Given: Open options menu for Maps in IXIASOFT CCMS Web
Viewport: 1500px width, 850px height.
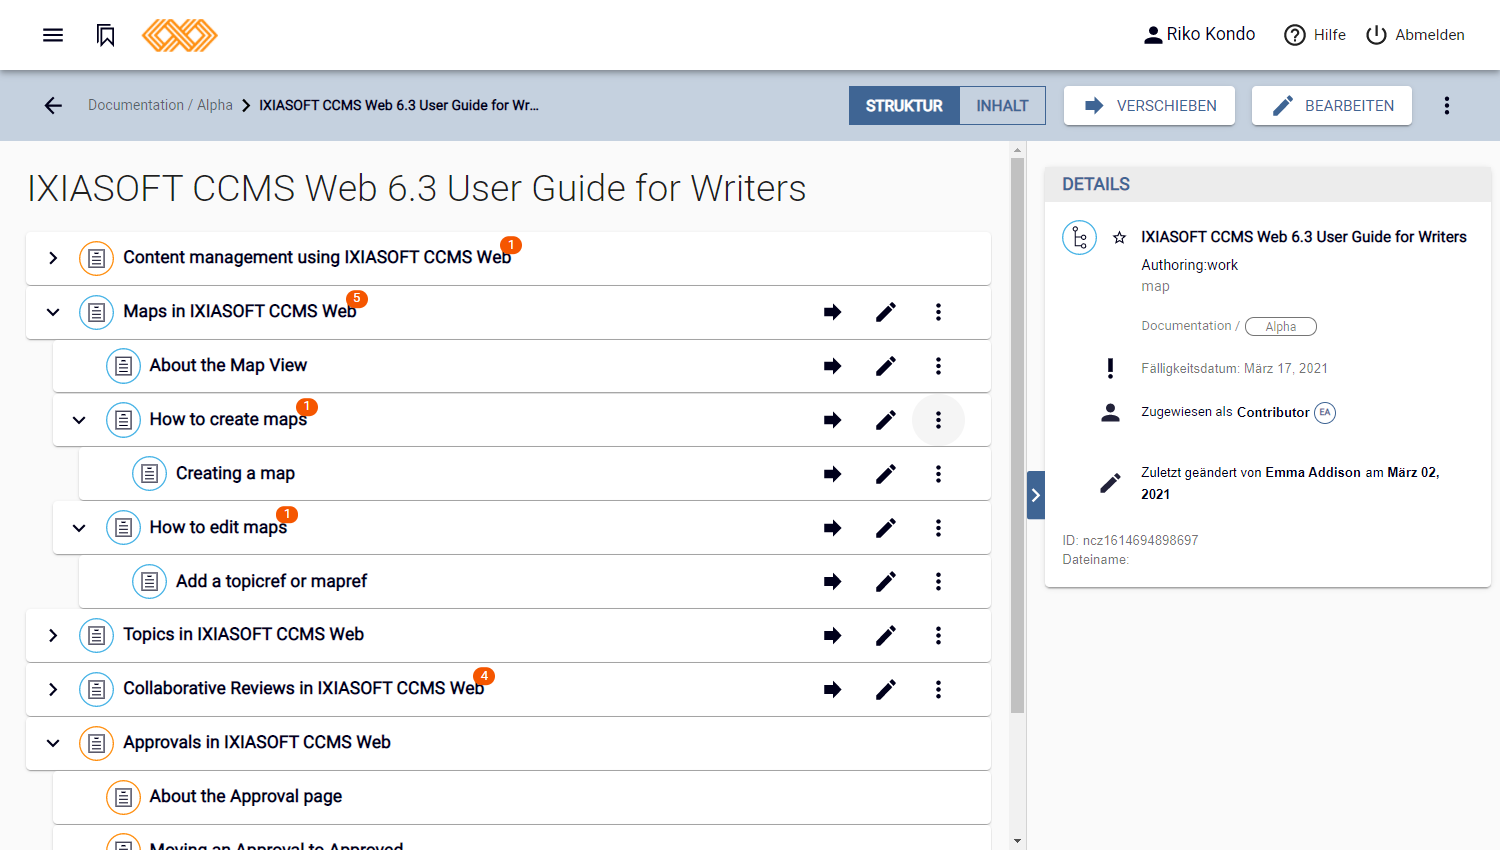Looking at the screenshot, I should [938, 312].
